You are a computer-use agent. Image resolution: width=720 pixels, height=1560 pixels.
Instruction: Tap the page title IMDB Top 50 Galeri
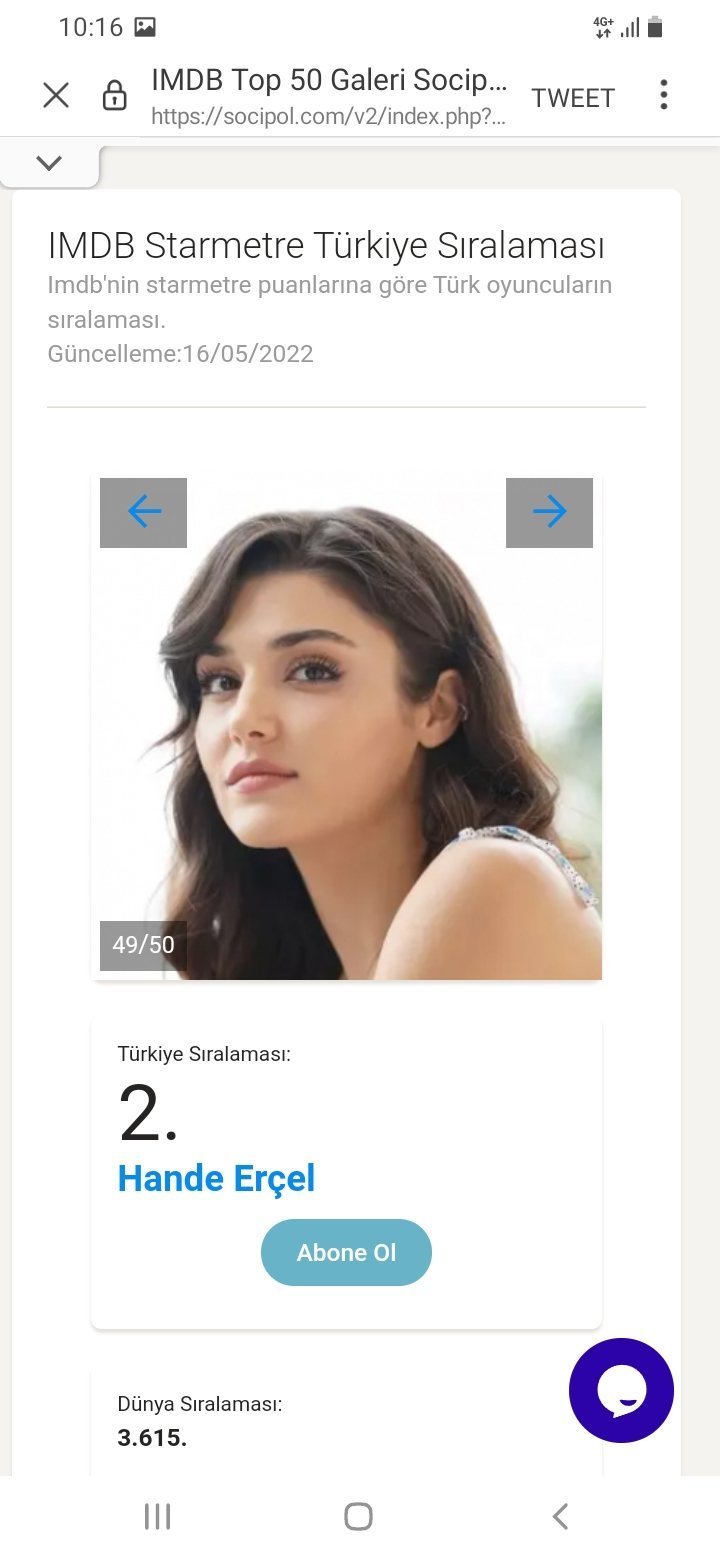(329, 80)
